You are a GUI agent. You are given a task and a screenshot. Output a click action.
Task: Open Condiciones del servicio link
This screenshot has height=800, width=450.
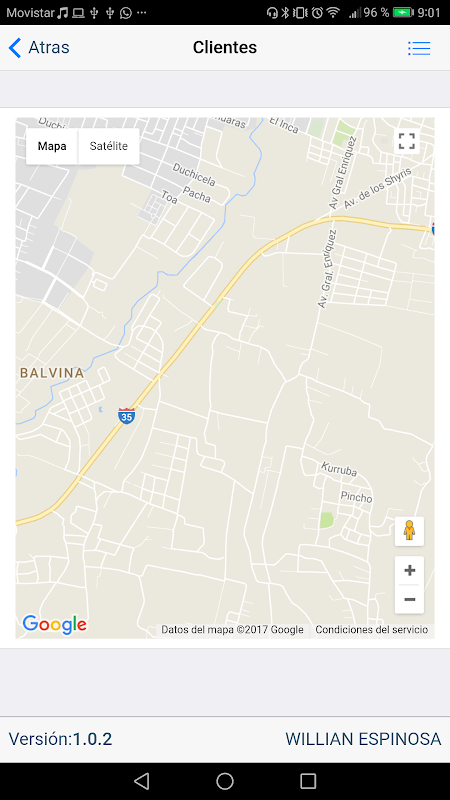[371, 630]
